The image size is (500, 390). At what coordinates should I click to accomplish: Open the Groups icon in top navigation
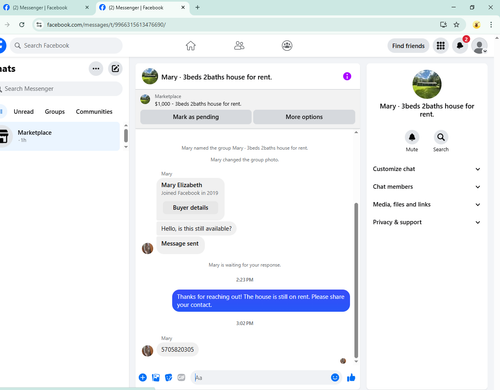(x=287, y=46)
